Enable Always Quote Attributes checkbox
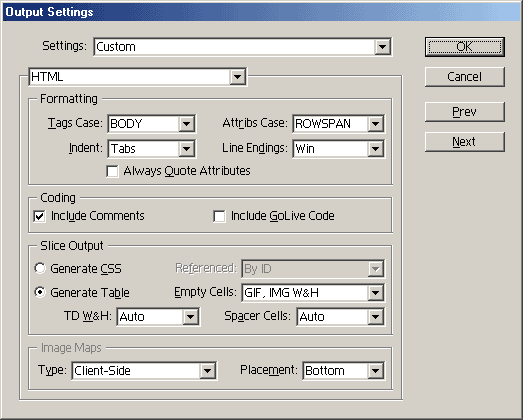Image resolution: width=523 pixels, height=420 pixels. (112, 171)
